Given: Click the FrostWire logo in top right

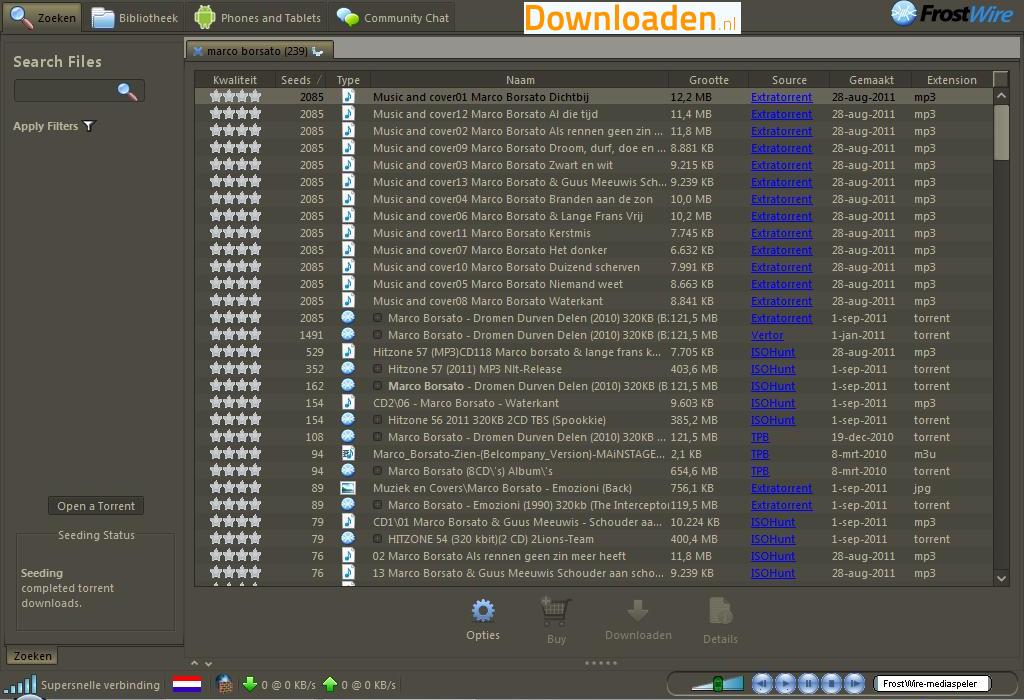Looking at the screenshot, I should pos(953,14).
